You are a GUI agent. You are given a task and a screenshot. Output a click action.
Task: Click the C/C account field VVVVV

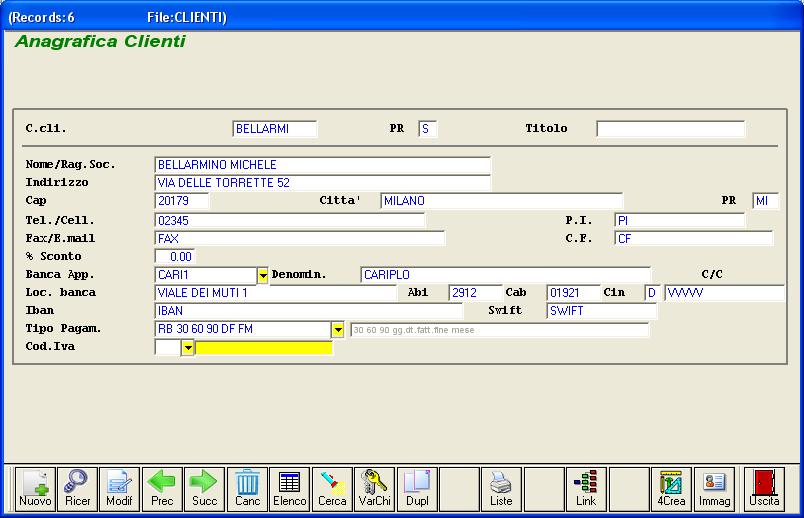(725, 293)
